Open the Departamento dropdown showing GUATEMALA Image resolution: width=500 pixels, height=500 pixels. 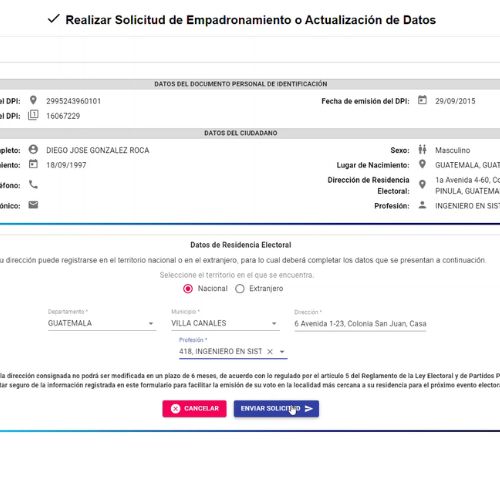click(102, 323)
